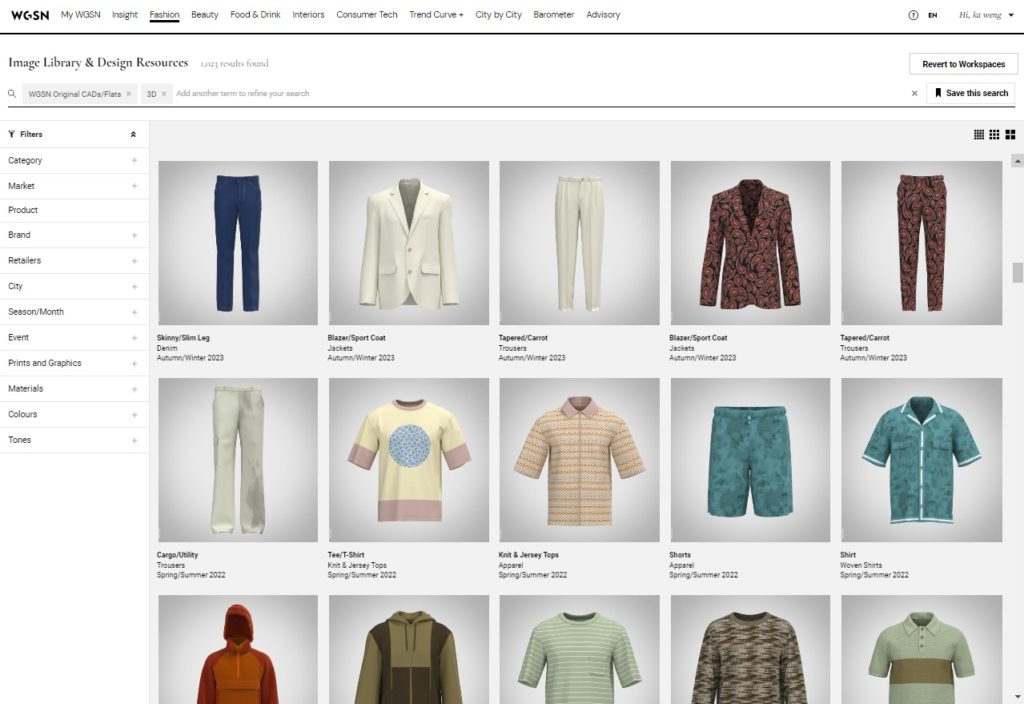Open the Beauty section
Viewport: 1024px width, 704px height.
point(204,14)
